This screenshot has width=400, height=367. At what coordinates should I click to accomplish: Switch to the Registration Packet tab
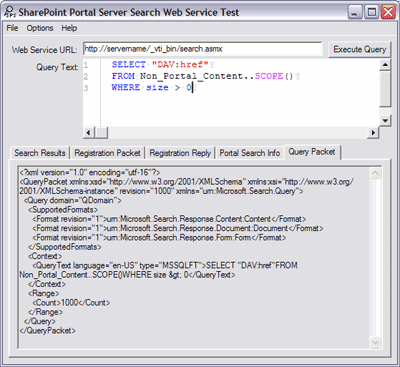pos(107,153)
